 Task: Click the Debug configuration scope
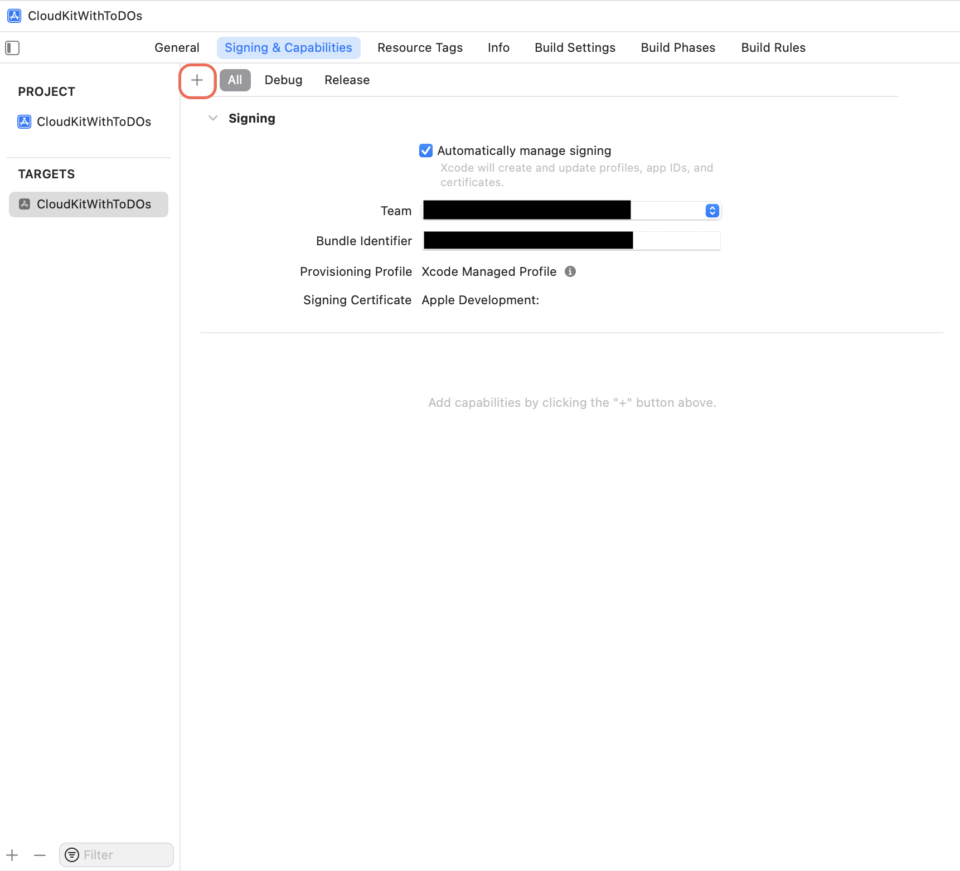(x=283, y=79)
